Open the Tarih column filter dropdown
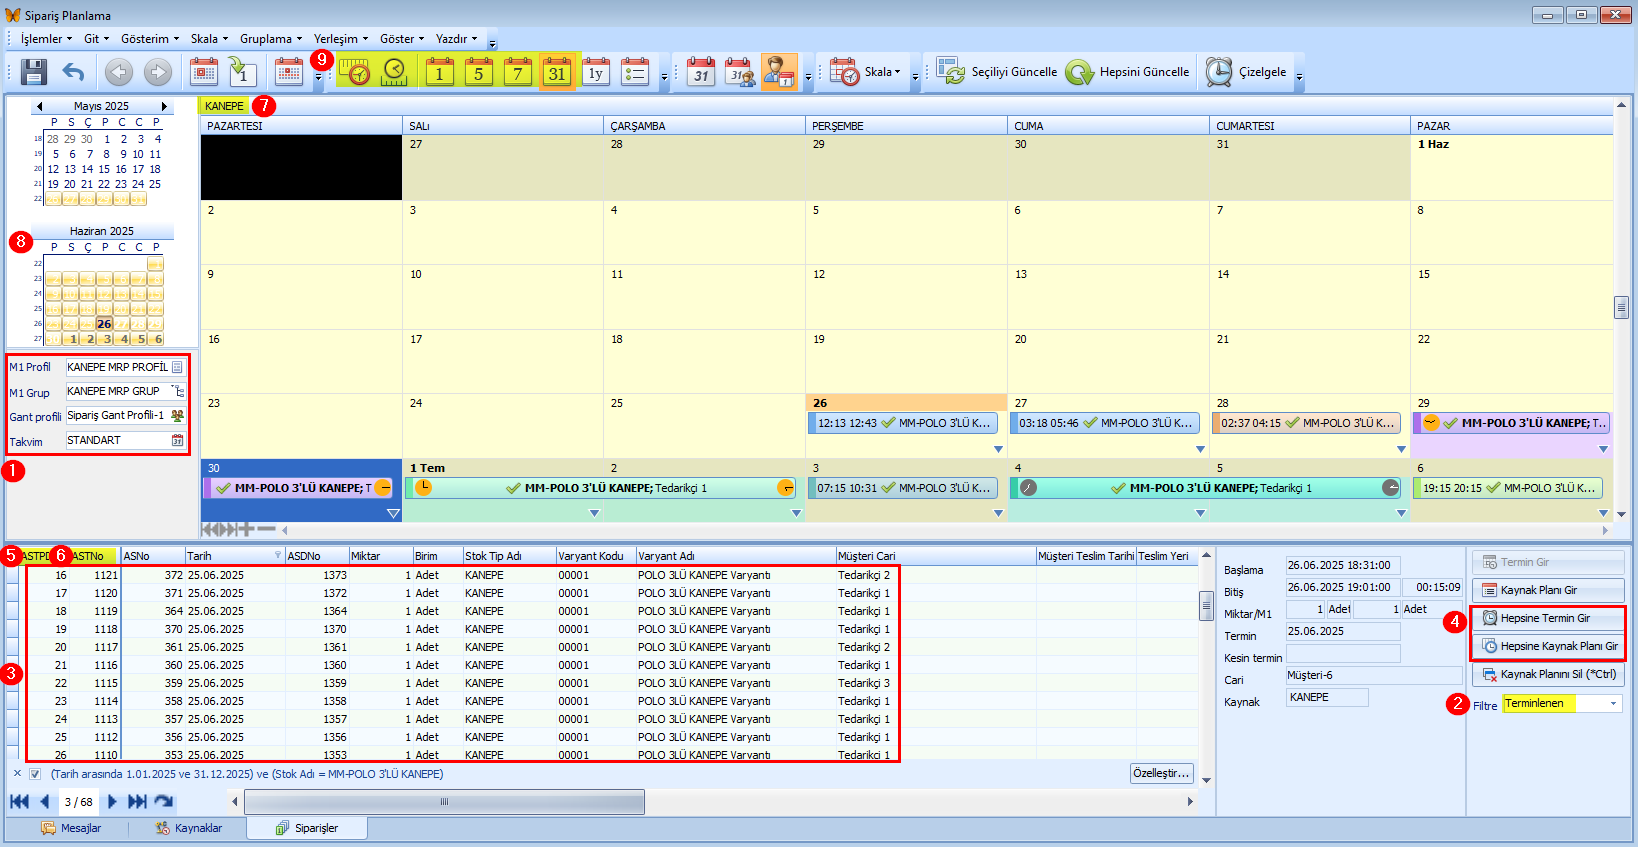The image size is (1638, 847). 278,555
